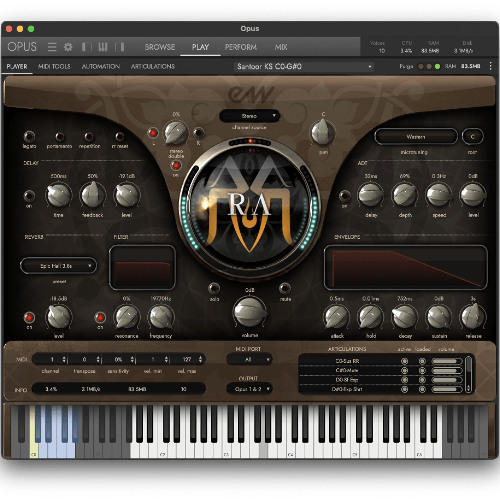Screen dimensions: 500x500
Task: Enable the solo button
Action: click(214, 288)
